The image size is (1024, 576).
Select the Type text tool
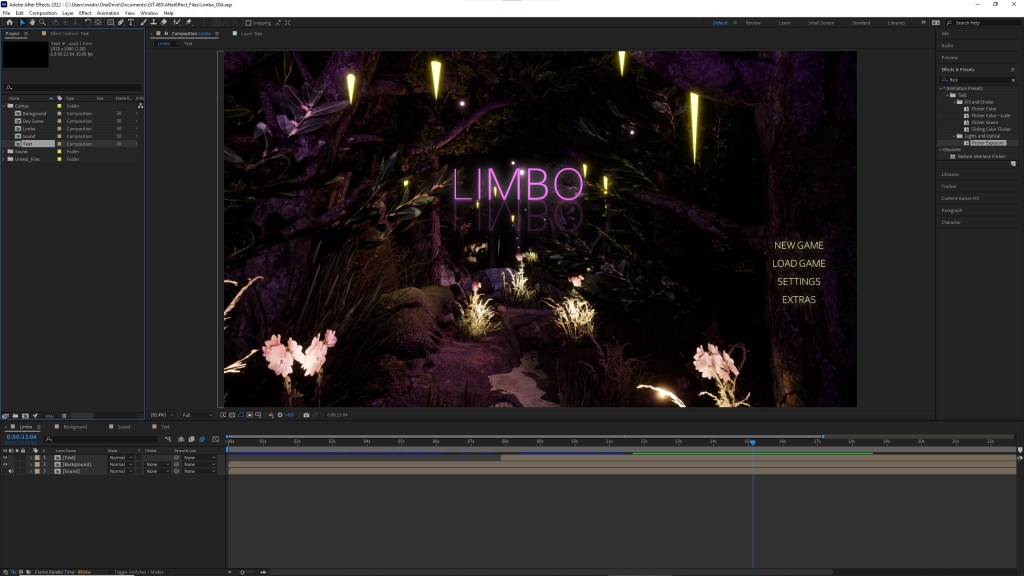tap(131, 22)
